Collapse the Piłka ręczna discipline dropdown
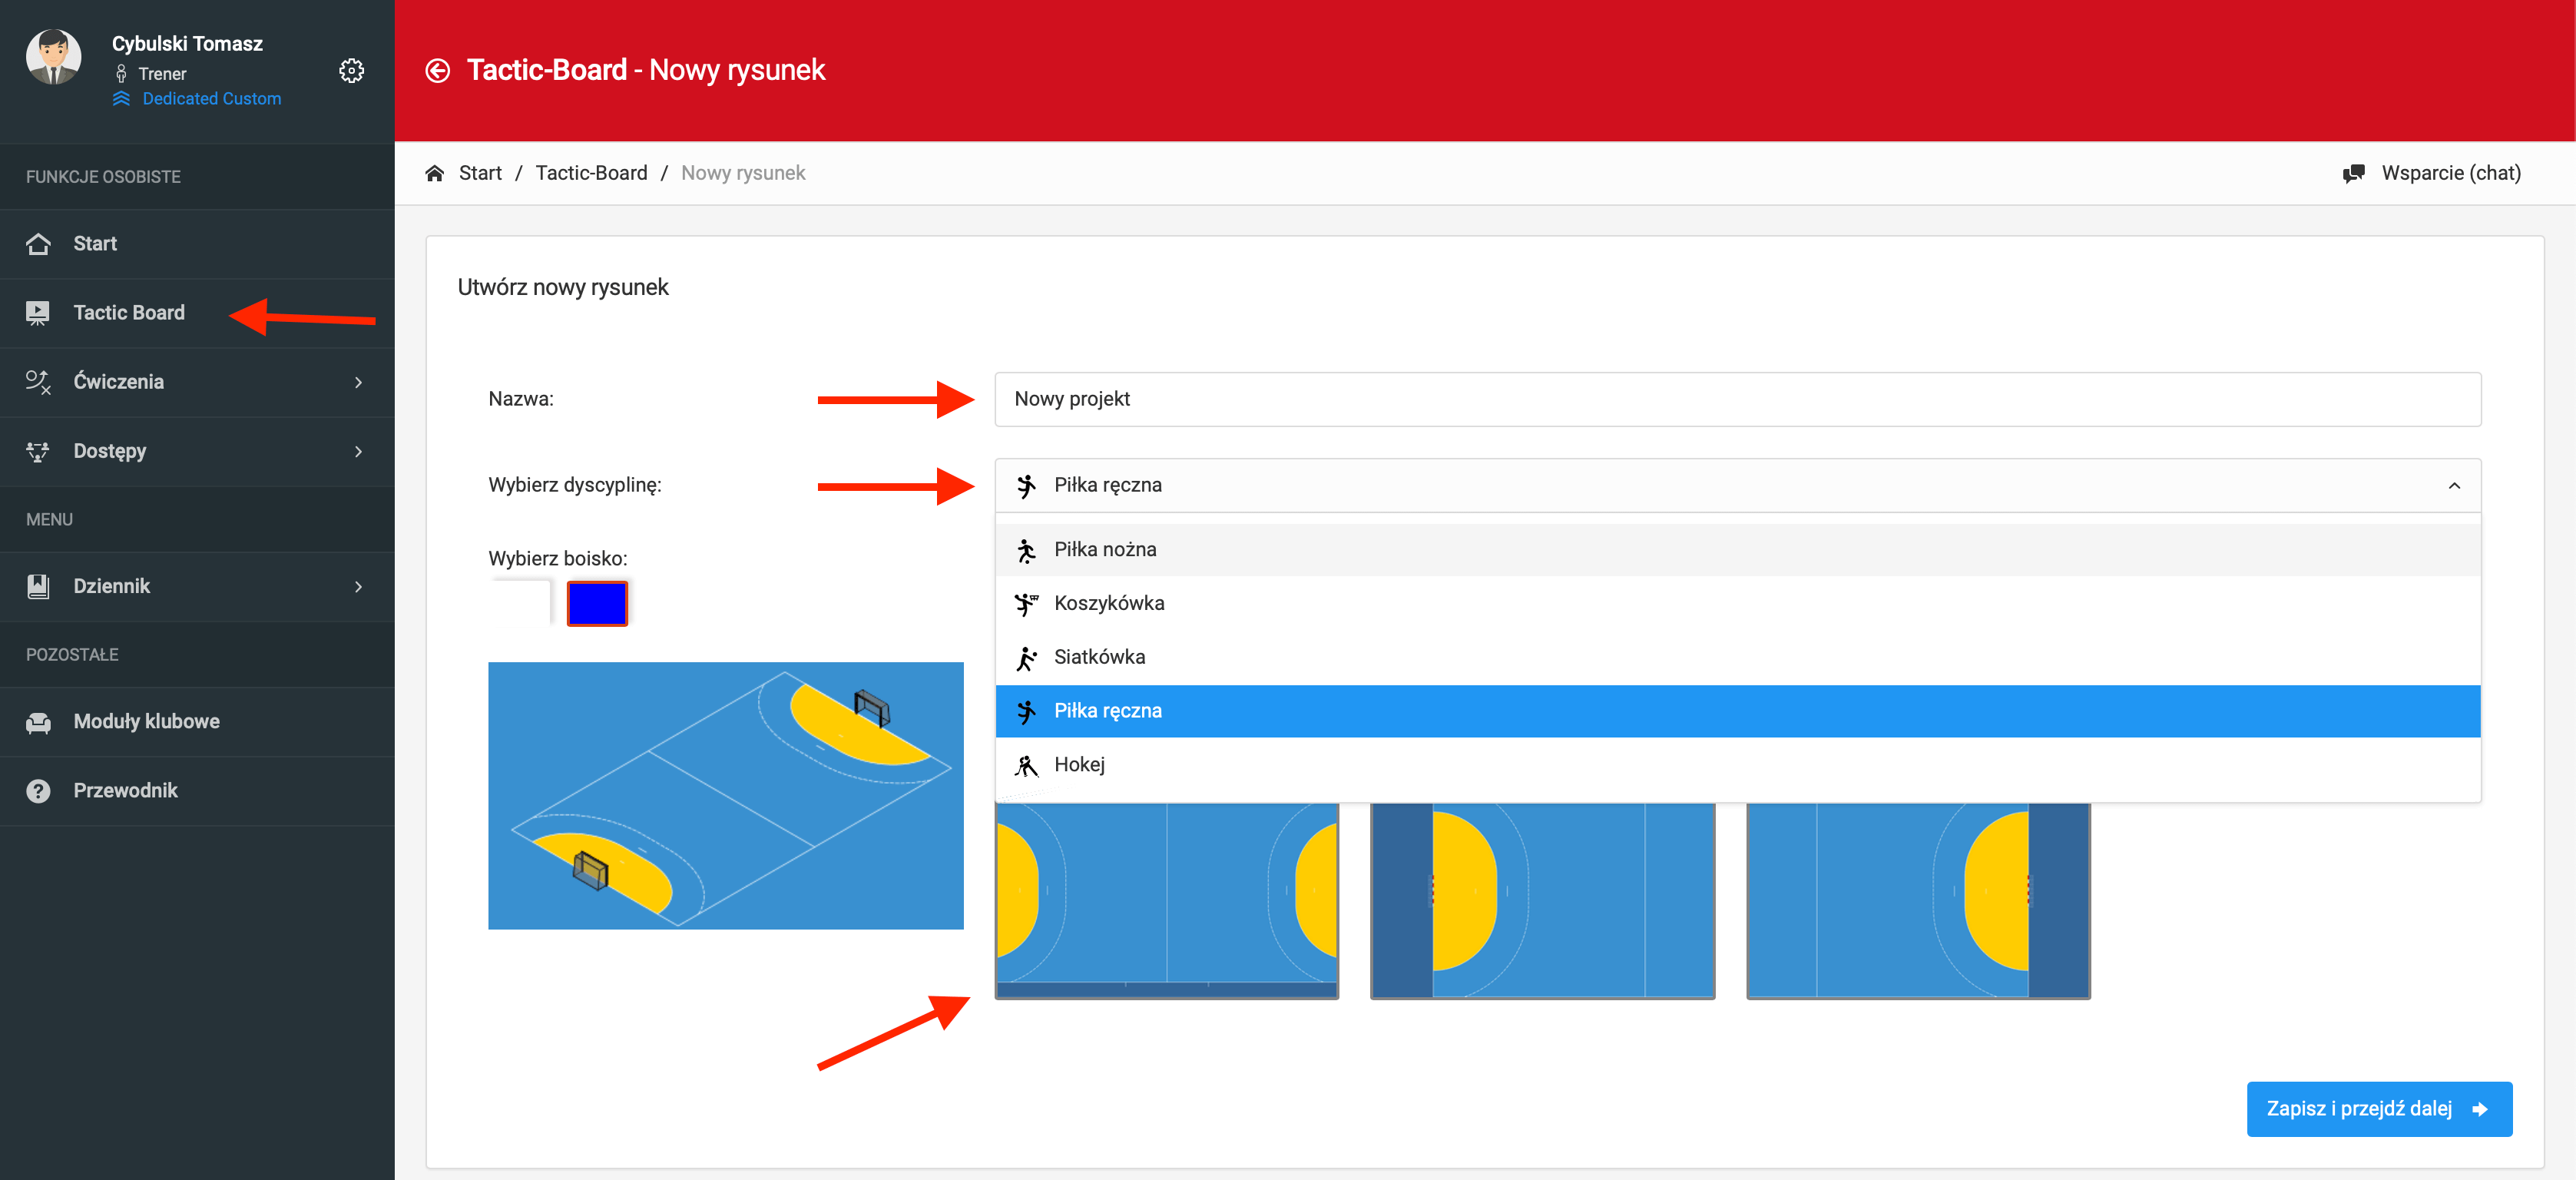Screen dimensions: 2576x1180 pyautogui.click(x=2453, y=486)
